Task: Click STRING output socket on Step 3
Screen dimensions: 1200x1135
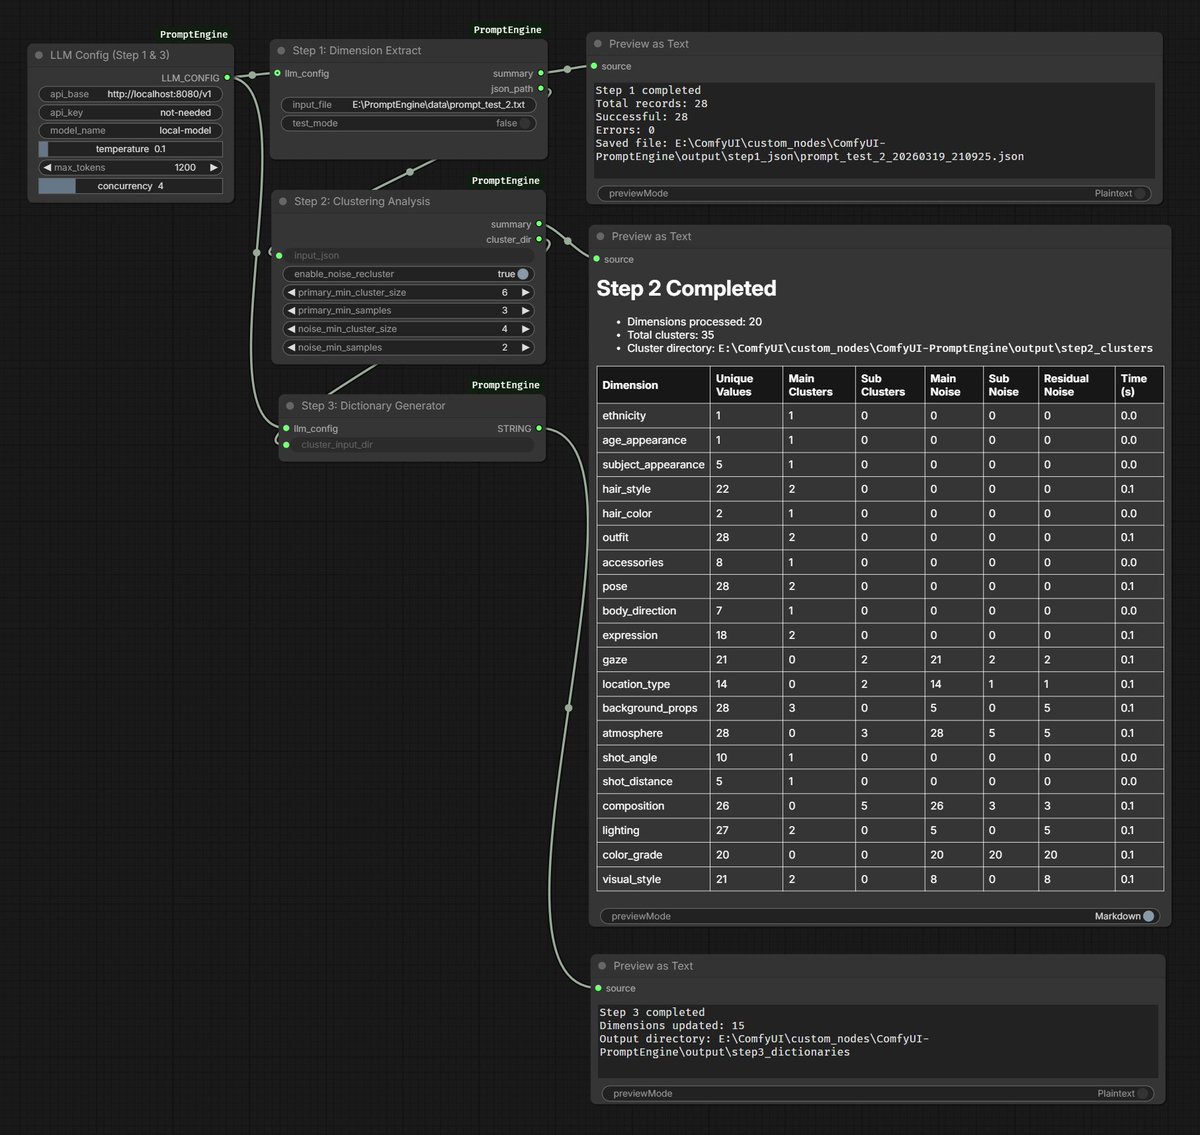Action: coord(539,428)
